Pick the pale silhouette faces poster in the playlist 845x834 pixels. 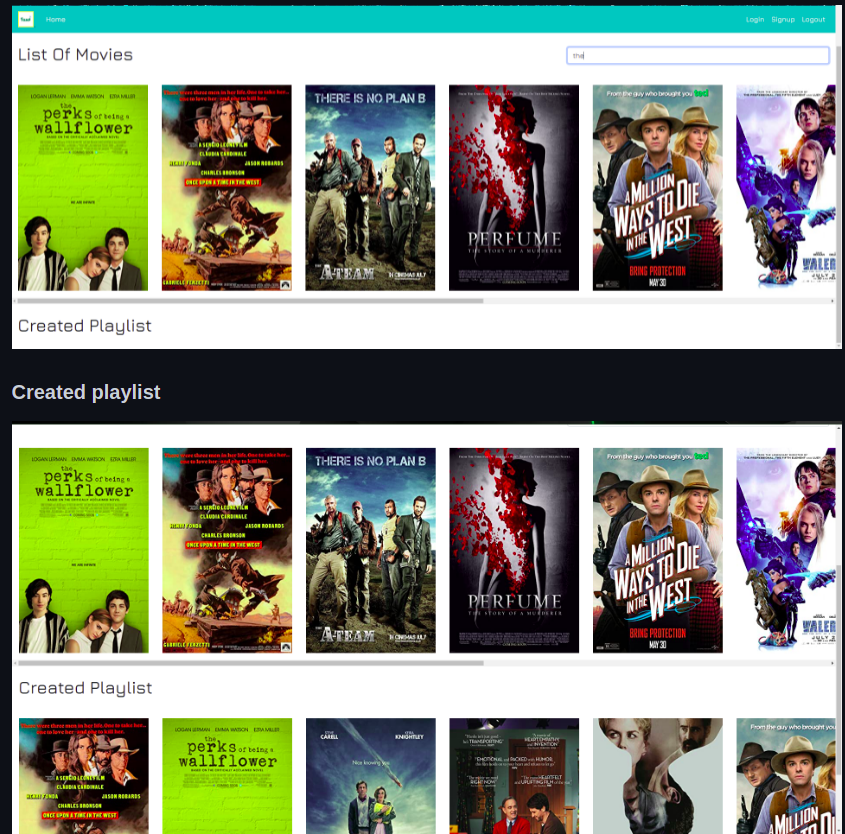[x=657, y=776]
